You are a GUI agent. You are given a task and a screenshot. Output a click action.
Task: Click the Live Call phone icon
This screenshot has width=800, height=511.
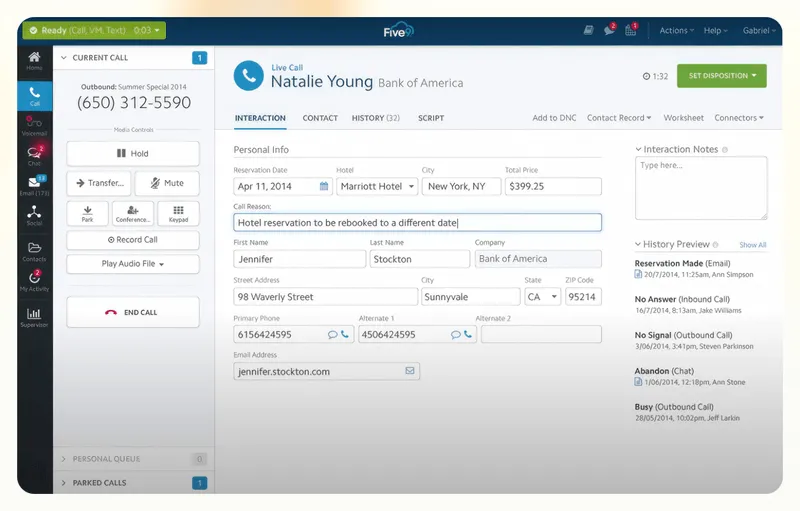[248, 75]
